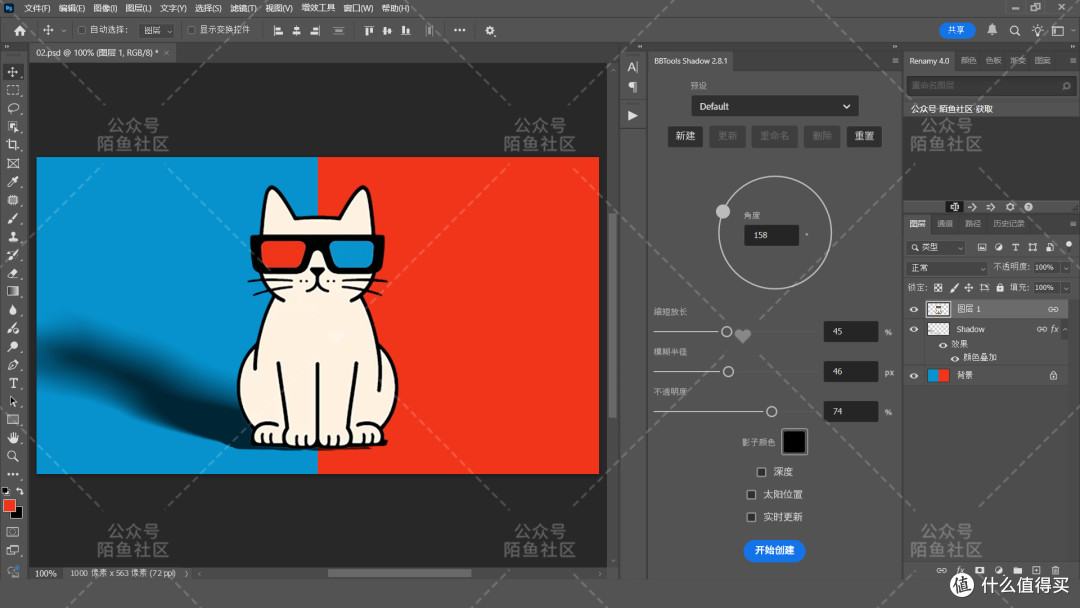Select the Eraser tool

(13, 273)
